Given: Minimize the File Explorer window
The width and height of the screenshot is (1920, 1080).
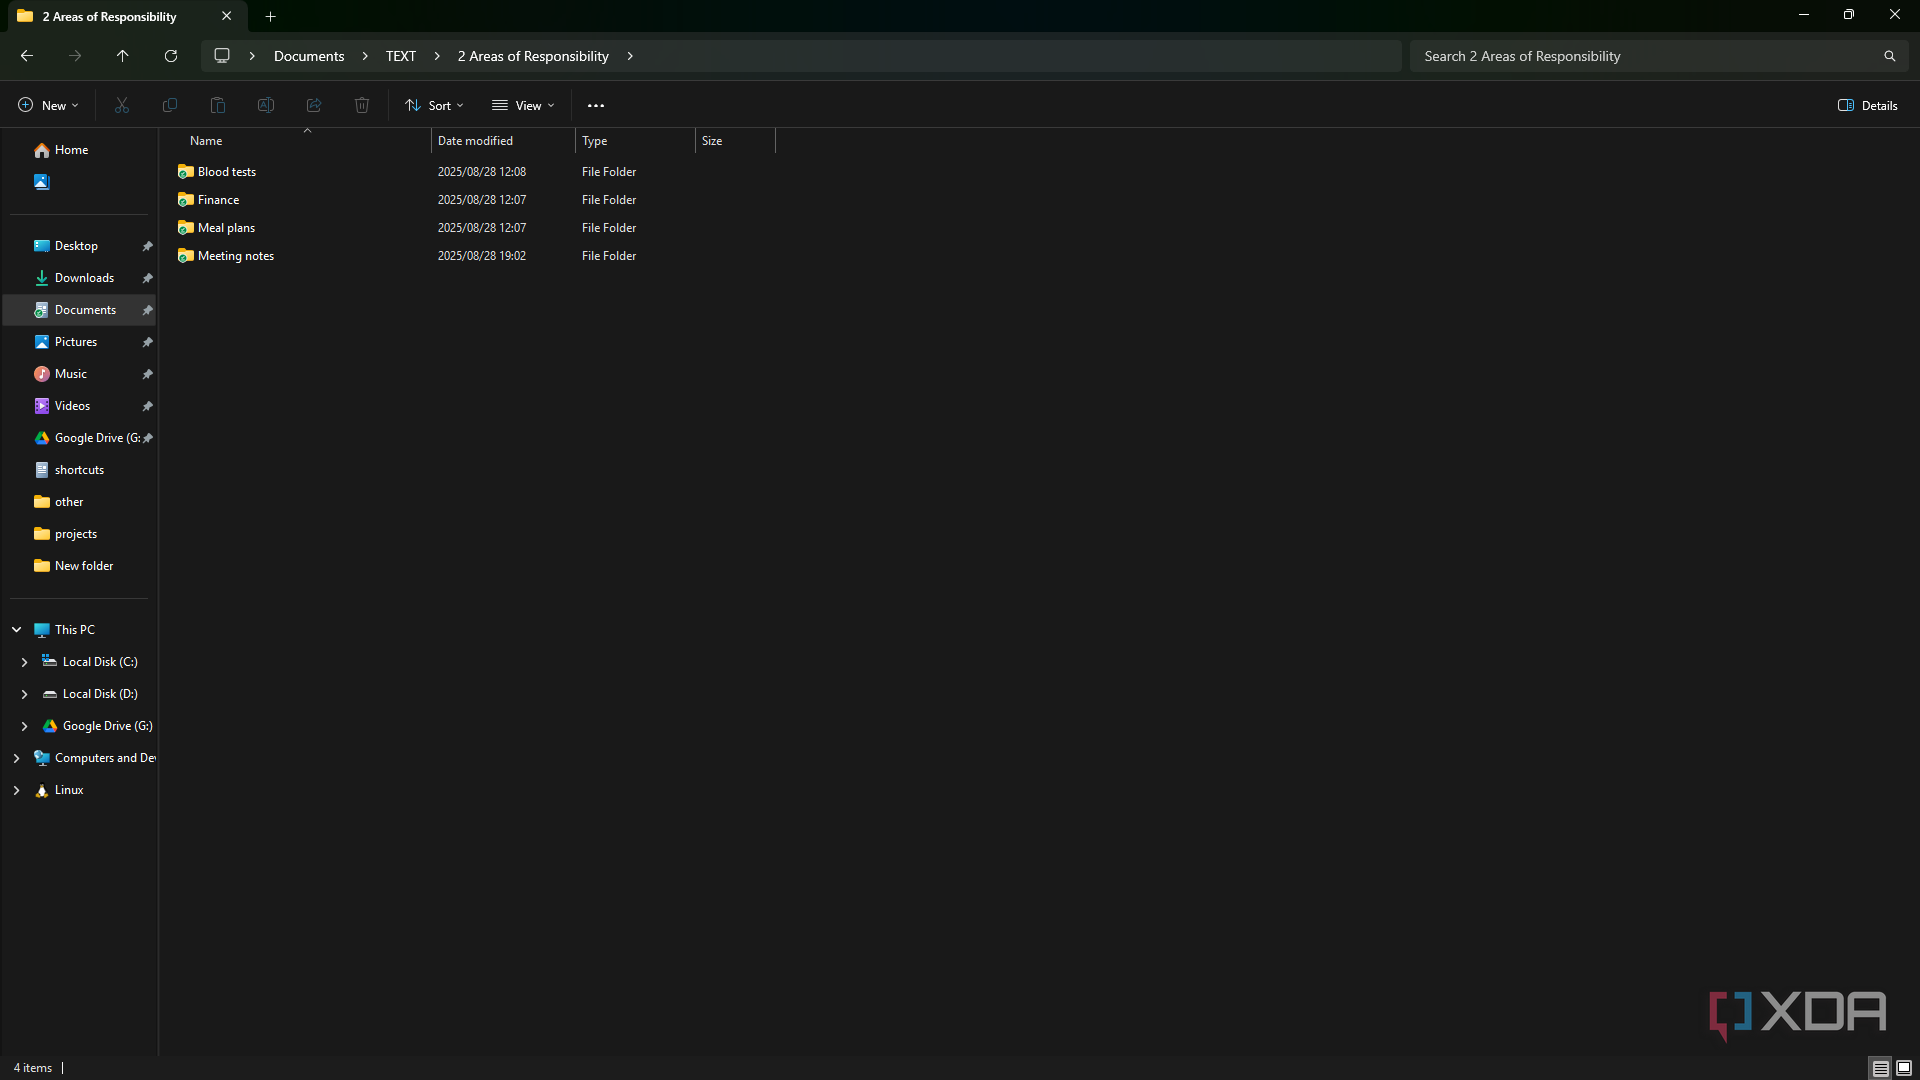Looking at the screenshot, I should click(x=1804, y=15).
